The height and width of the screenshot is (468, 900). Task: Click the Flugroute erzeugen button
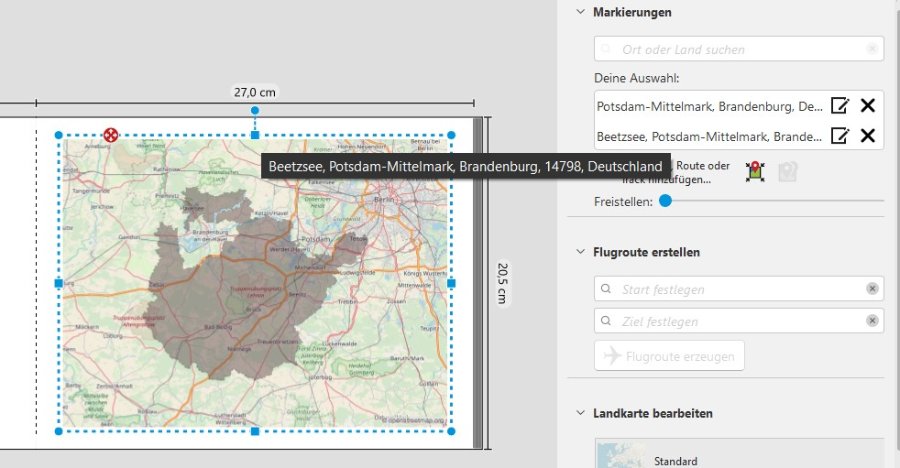(x=669, y=356)
